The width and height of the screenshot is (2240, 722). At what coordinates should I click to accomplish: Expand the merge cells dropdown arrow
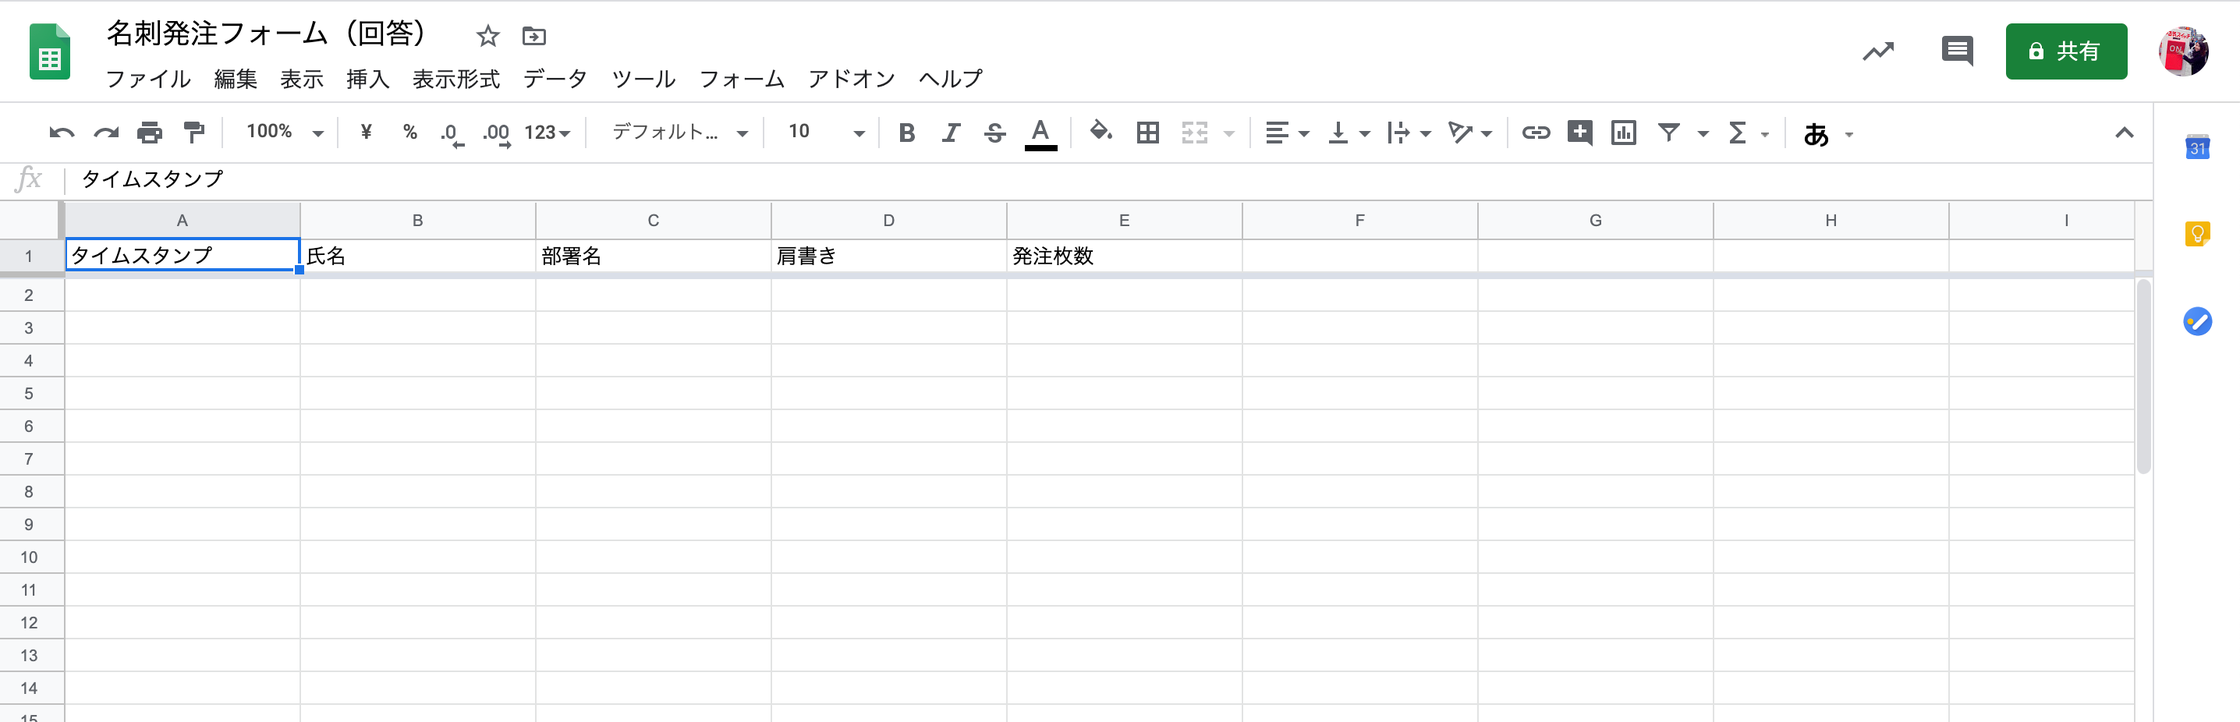[1229, 133]
